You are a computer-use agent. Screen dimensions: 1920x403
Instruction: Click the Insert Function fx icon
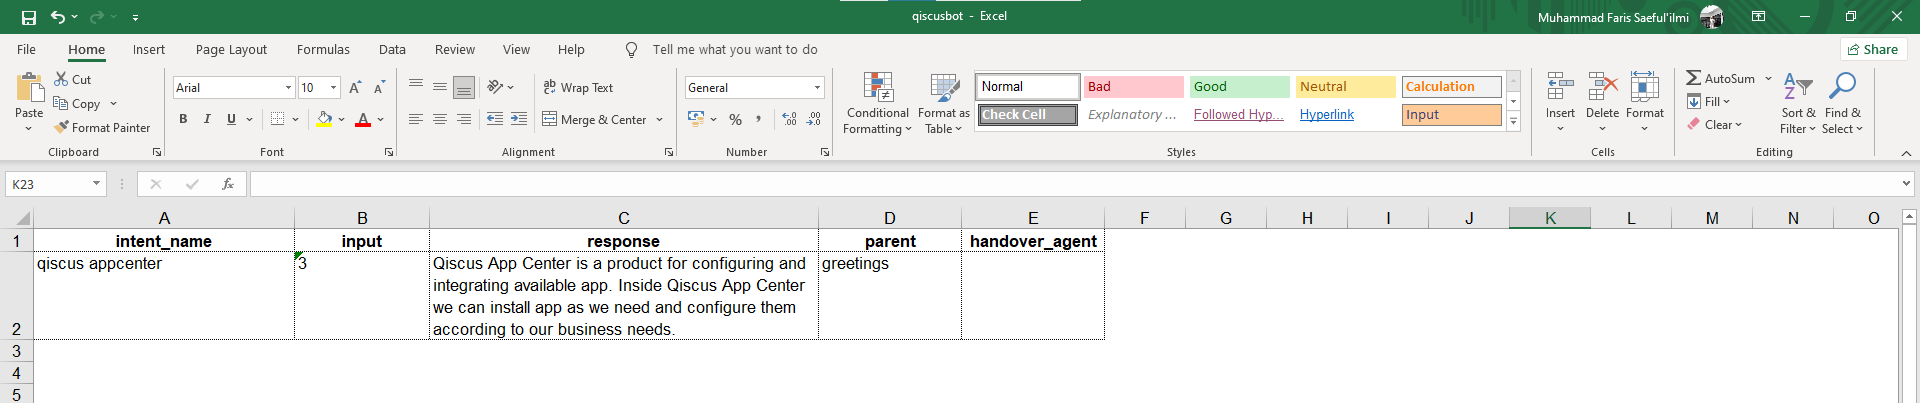[x=228, y=184]
